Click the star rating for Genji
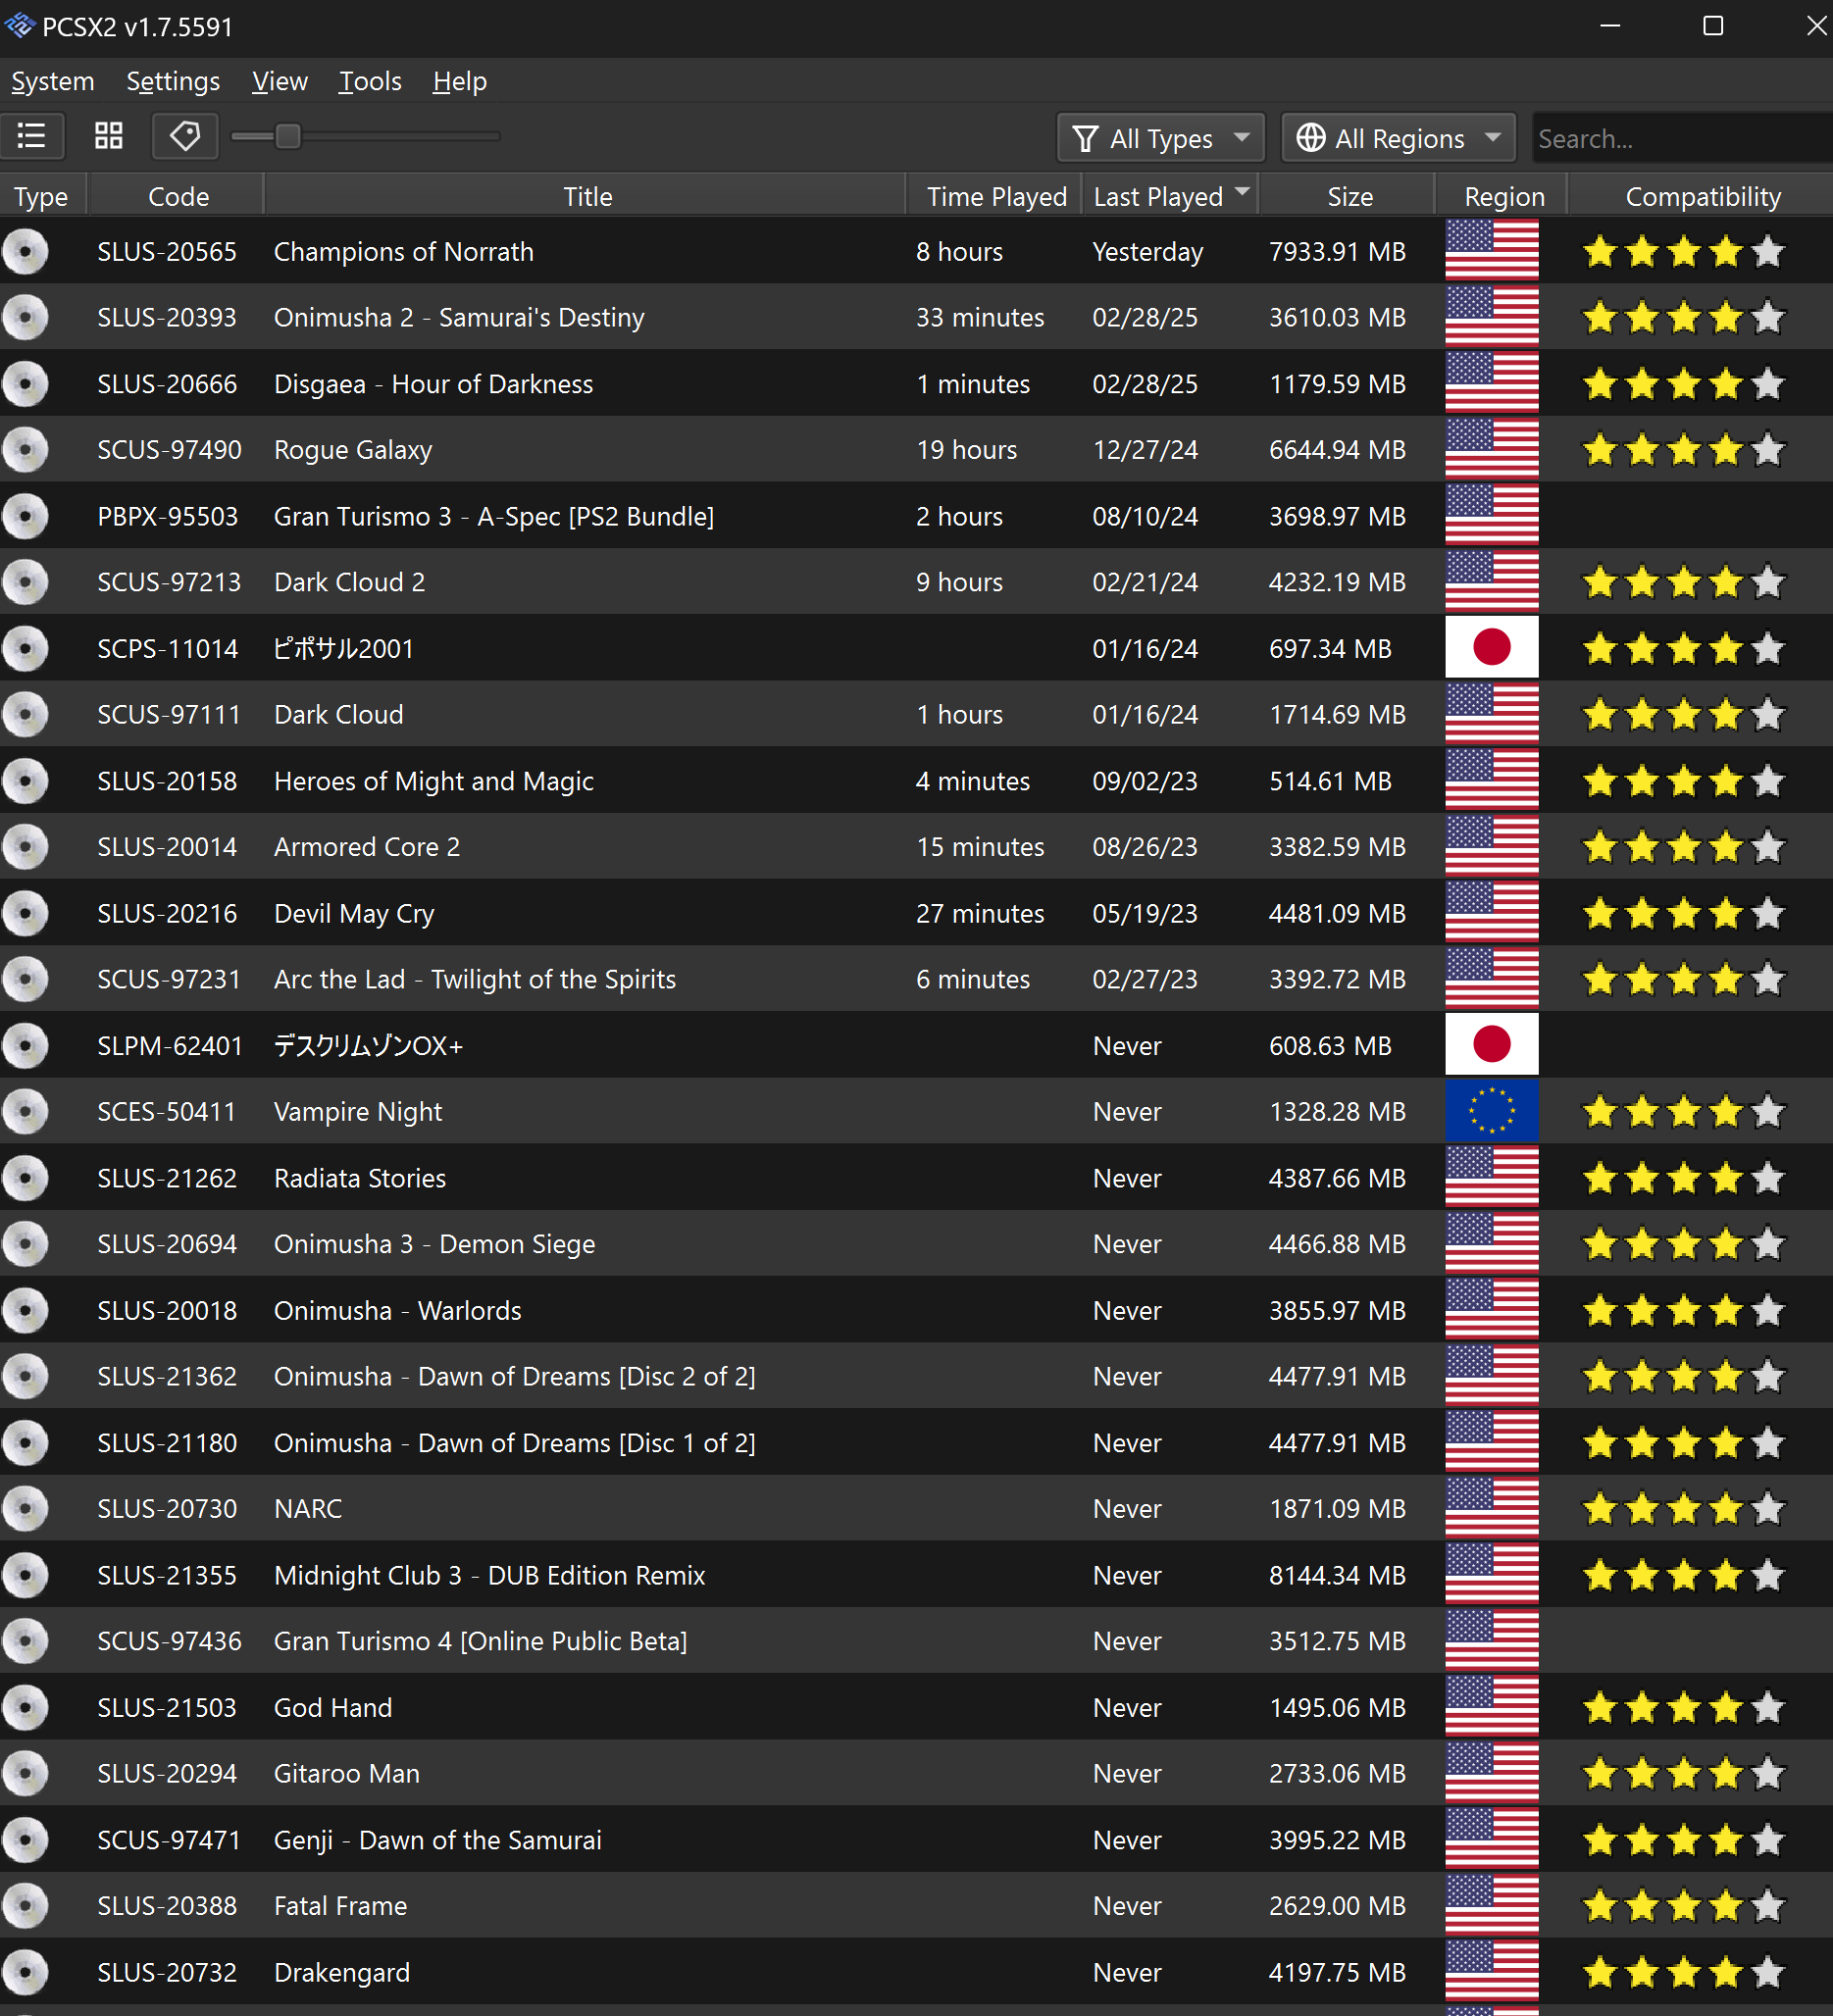 point(1683,1839)
